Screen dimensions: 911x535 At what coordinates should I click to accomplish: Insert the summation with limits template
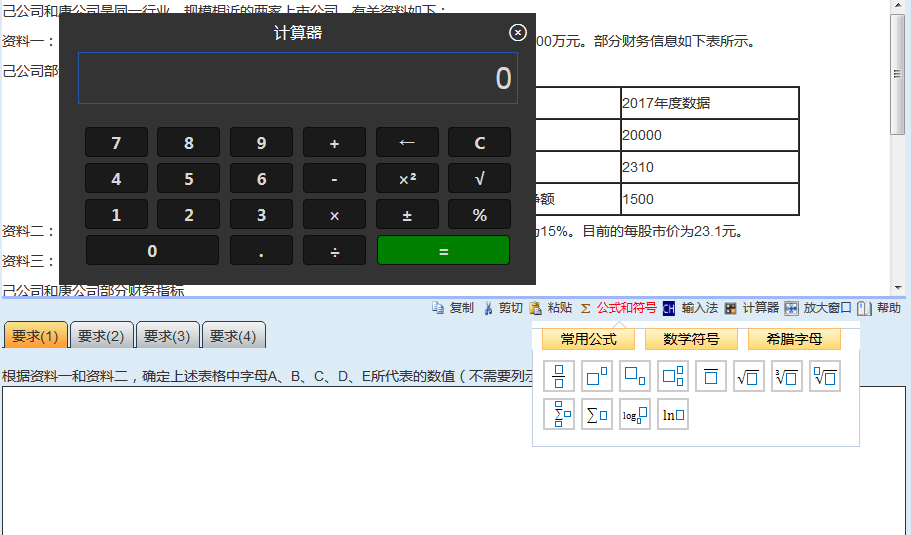(x=559, y=414)
